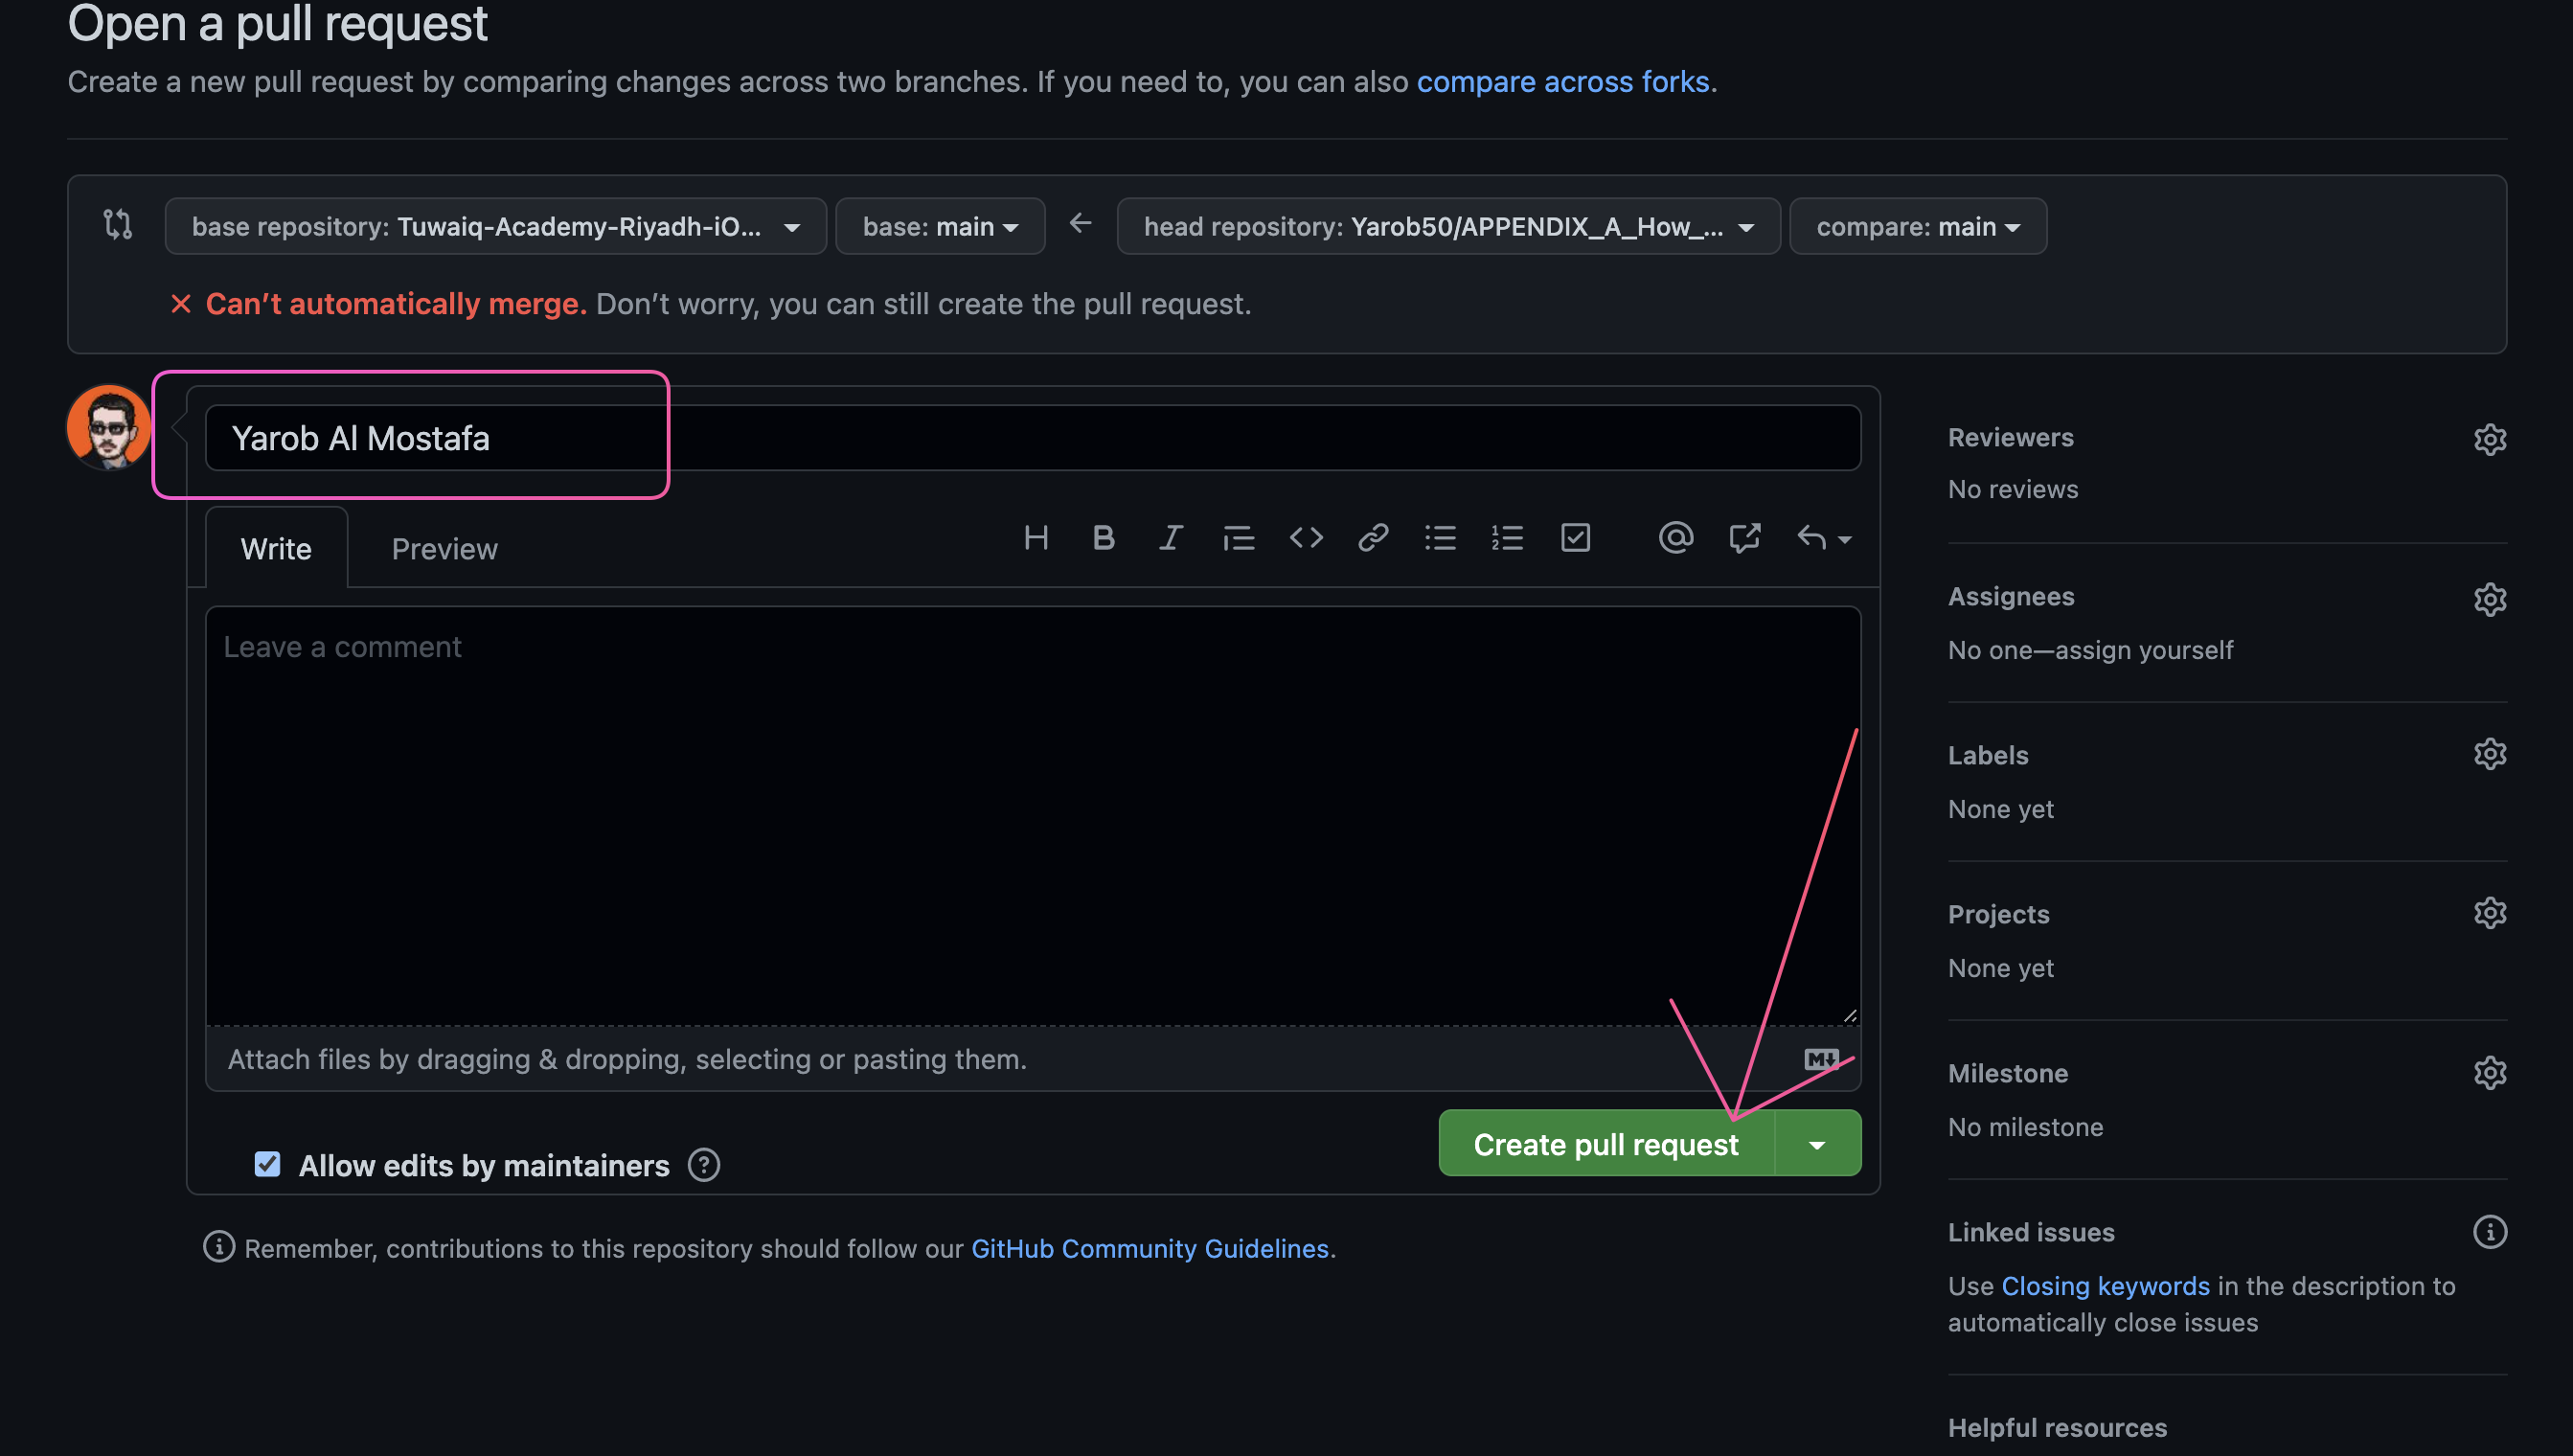Switch to the Preview tab
The width and height of the screenshot is (2573, 1456).
(444, 548)
